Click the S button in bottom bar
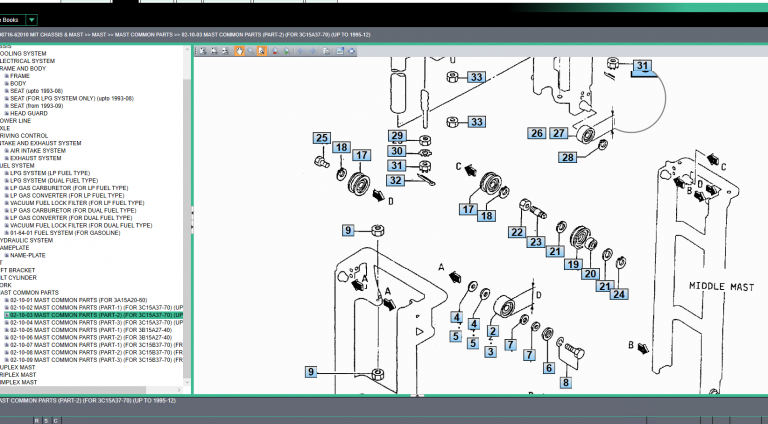This screenshot has width=768, height=424. [x=46, y=421]
